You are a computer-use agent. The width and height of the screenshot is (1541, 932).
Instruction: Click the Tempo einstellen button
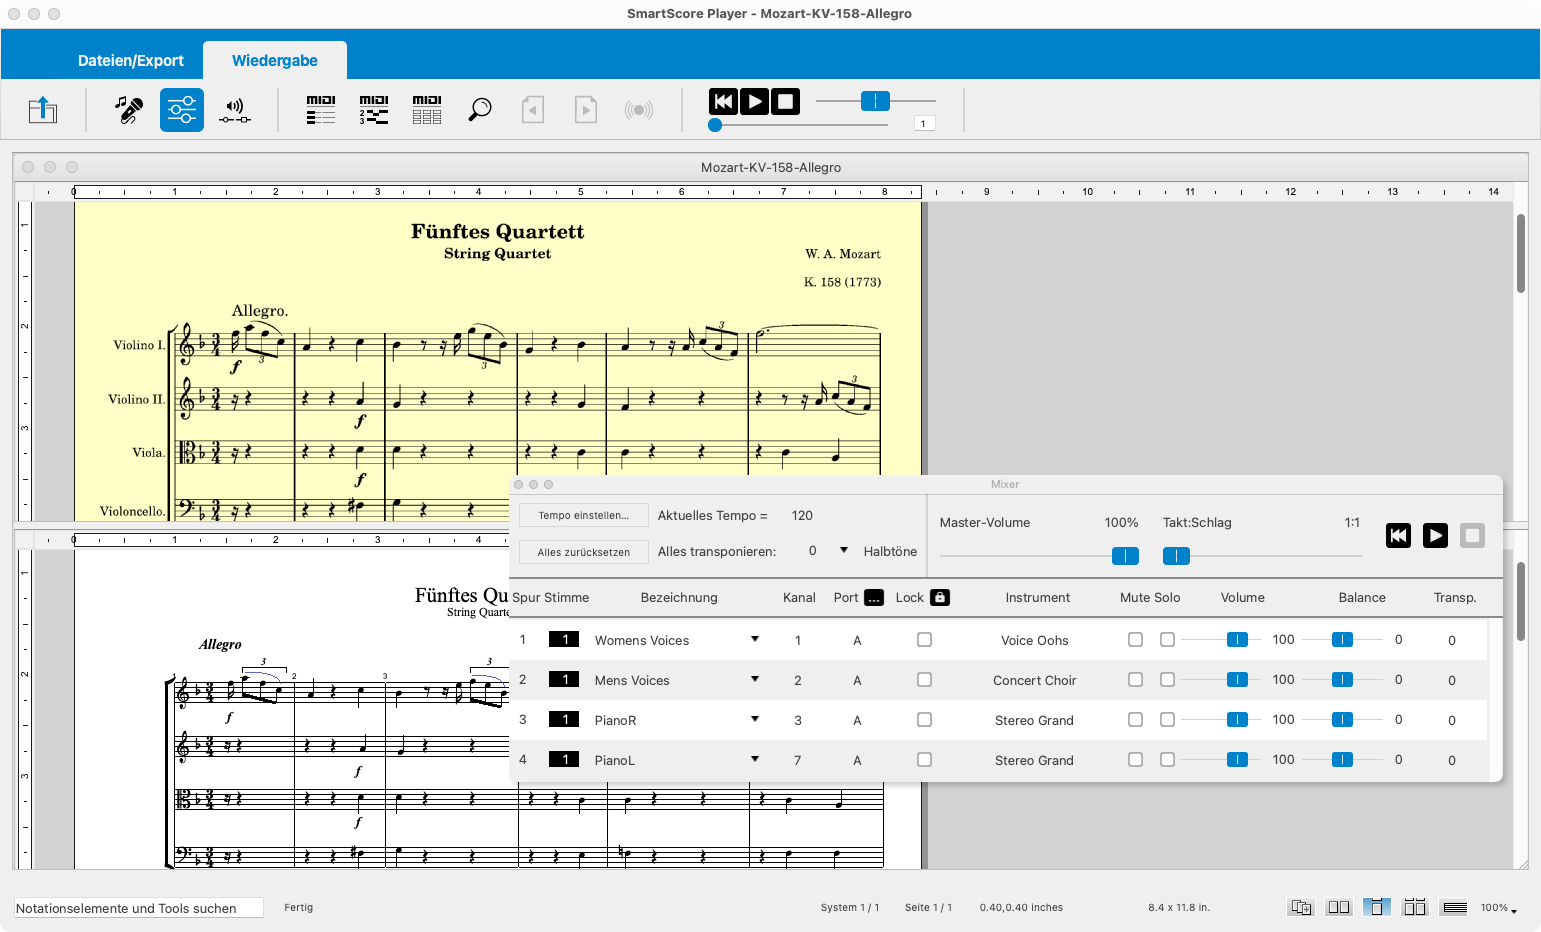[584, 516]
